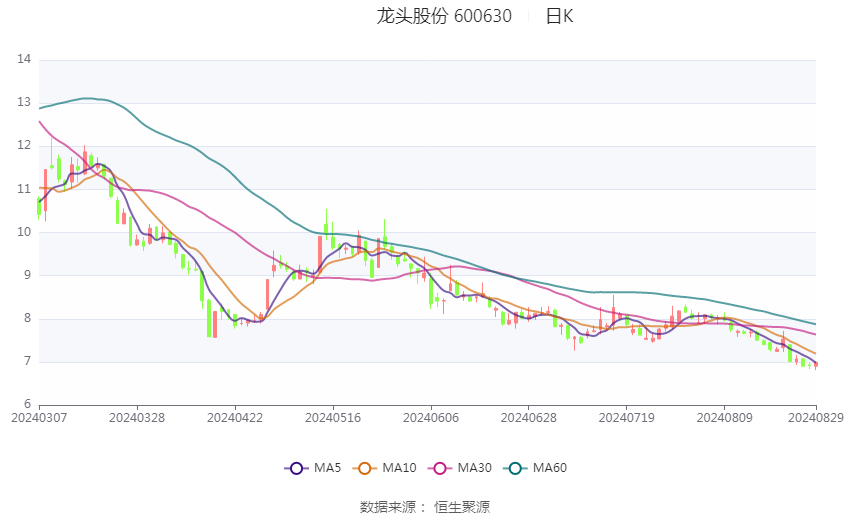Click the y-axis value 10
This screenshot has height=517, width=850.
pyautogui.click(x=24, y=231)
